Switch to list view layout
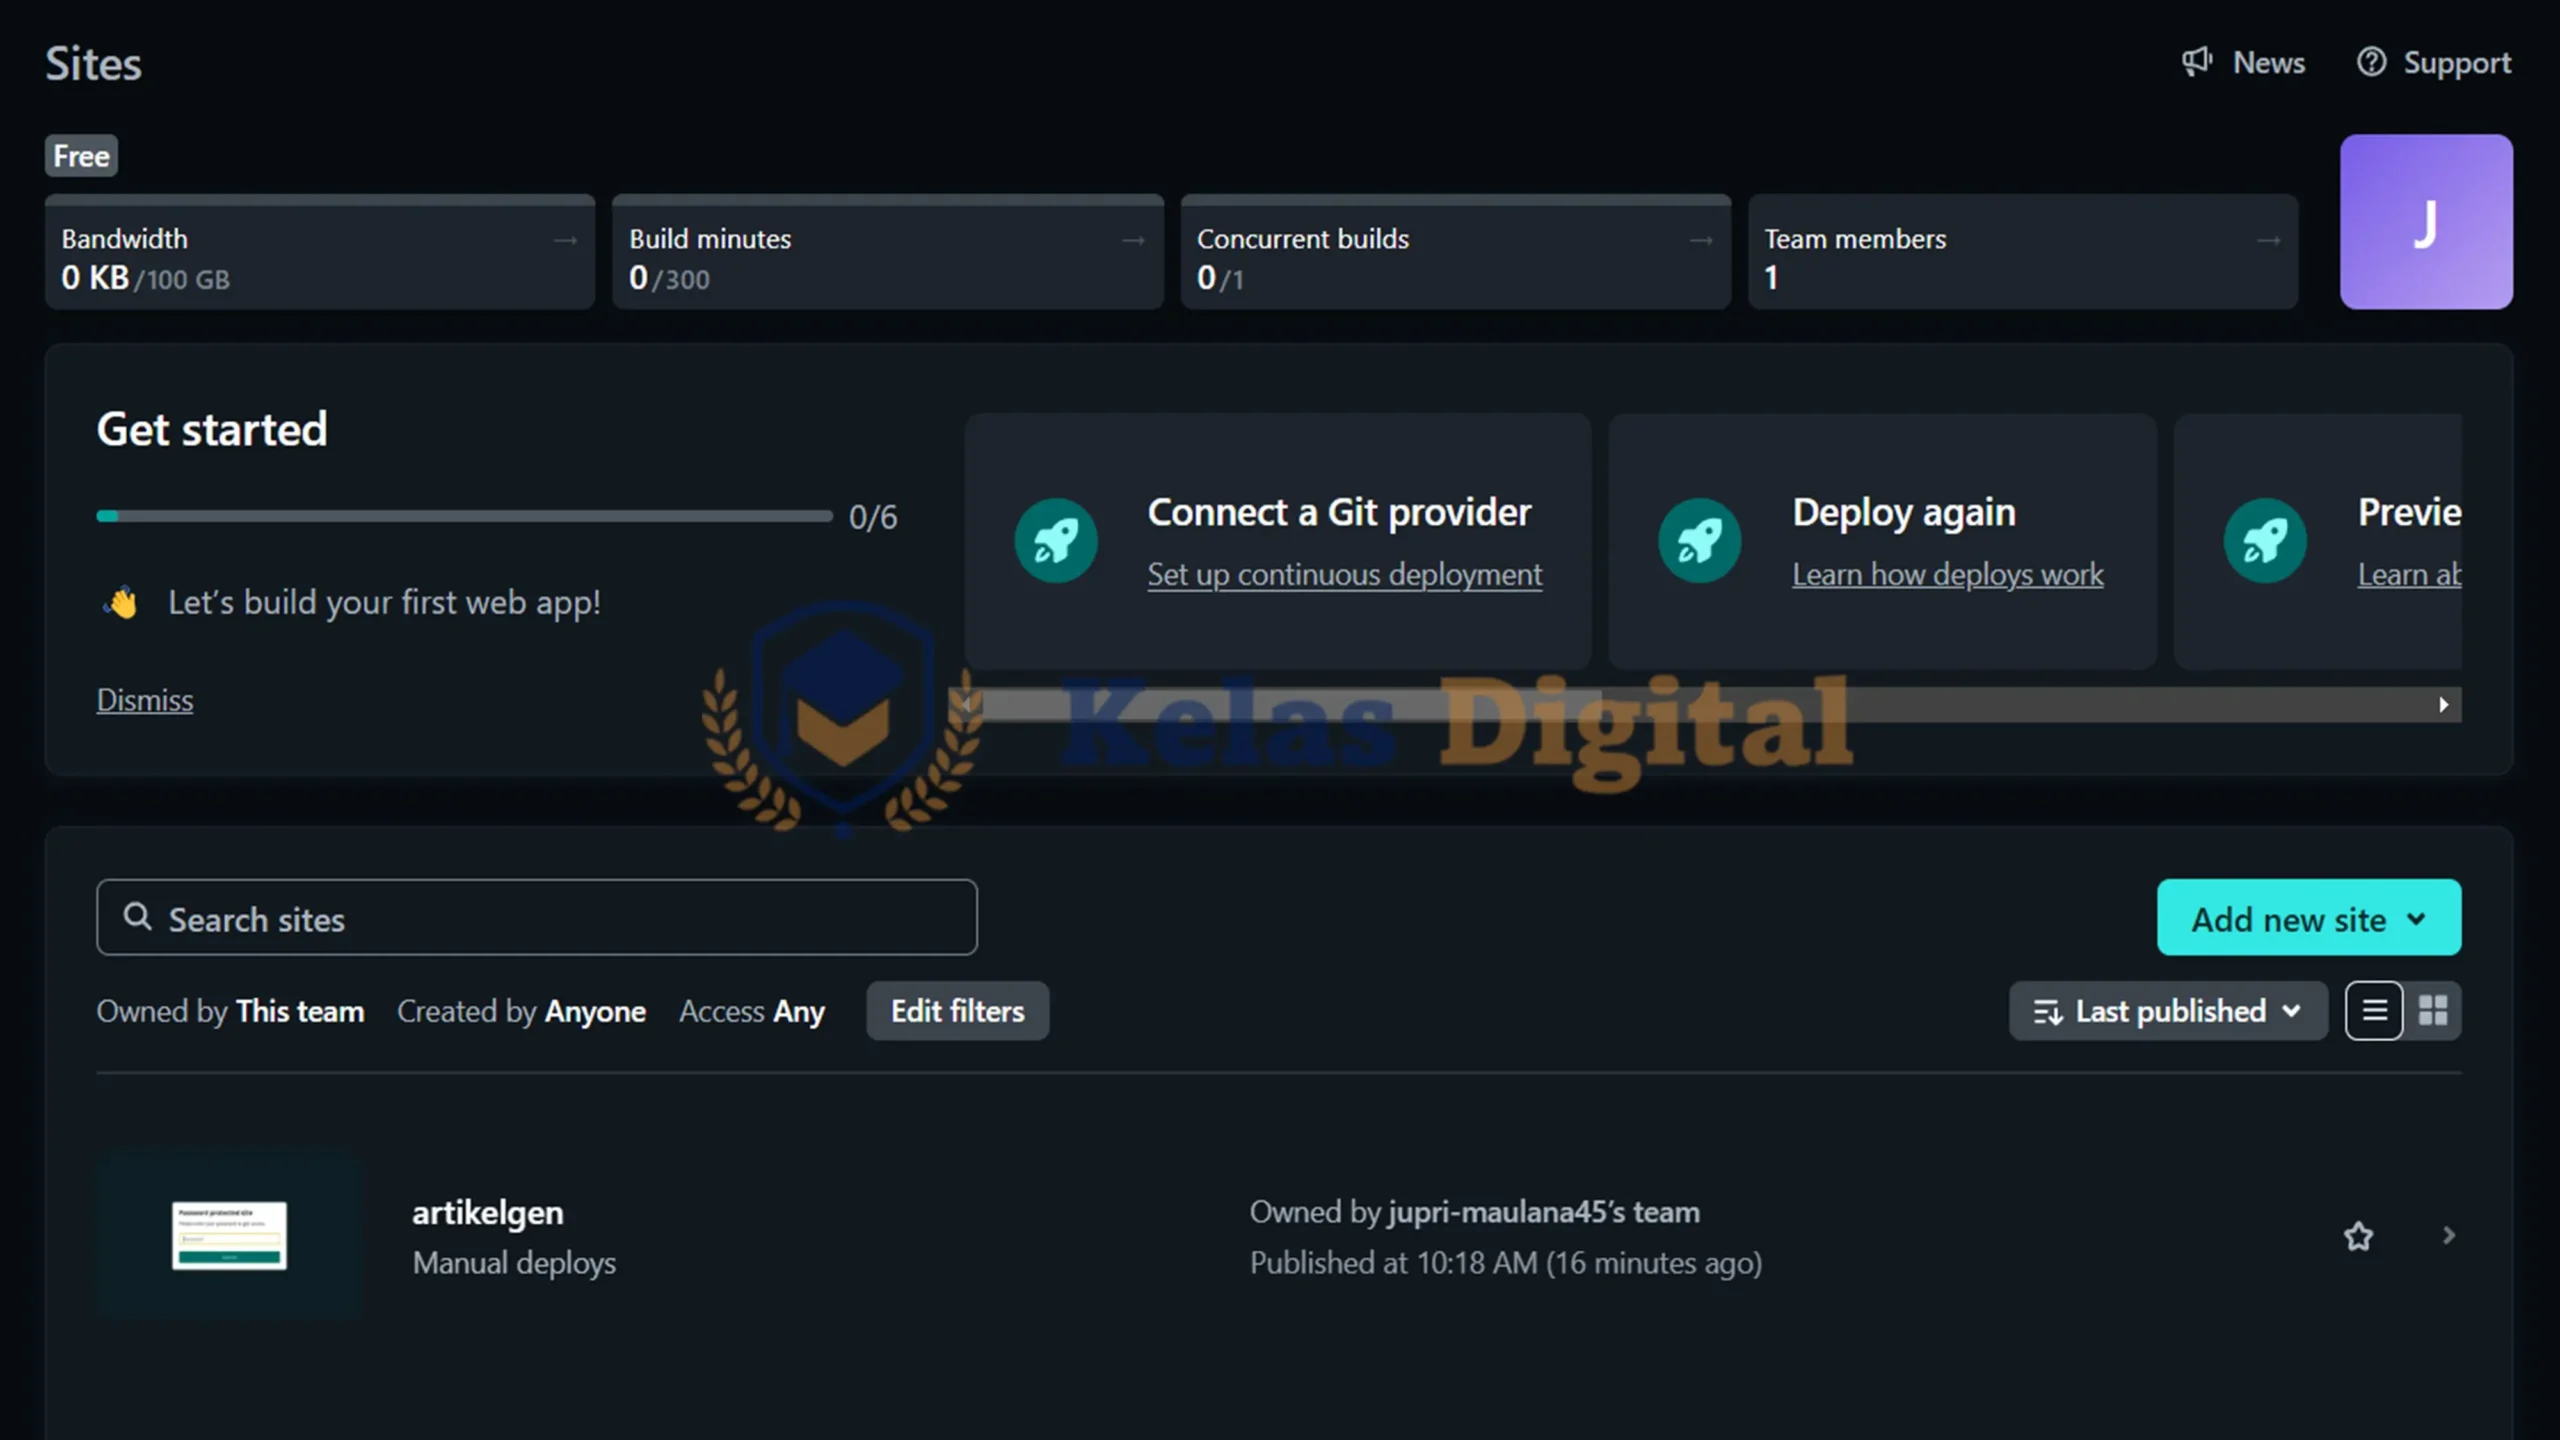This screenshot has height=1440, width=2560. coord(2374,1011)
